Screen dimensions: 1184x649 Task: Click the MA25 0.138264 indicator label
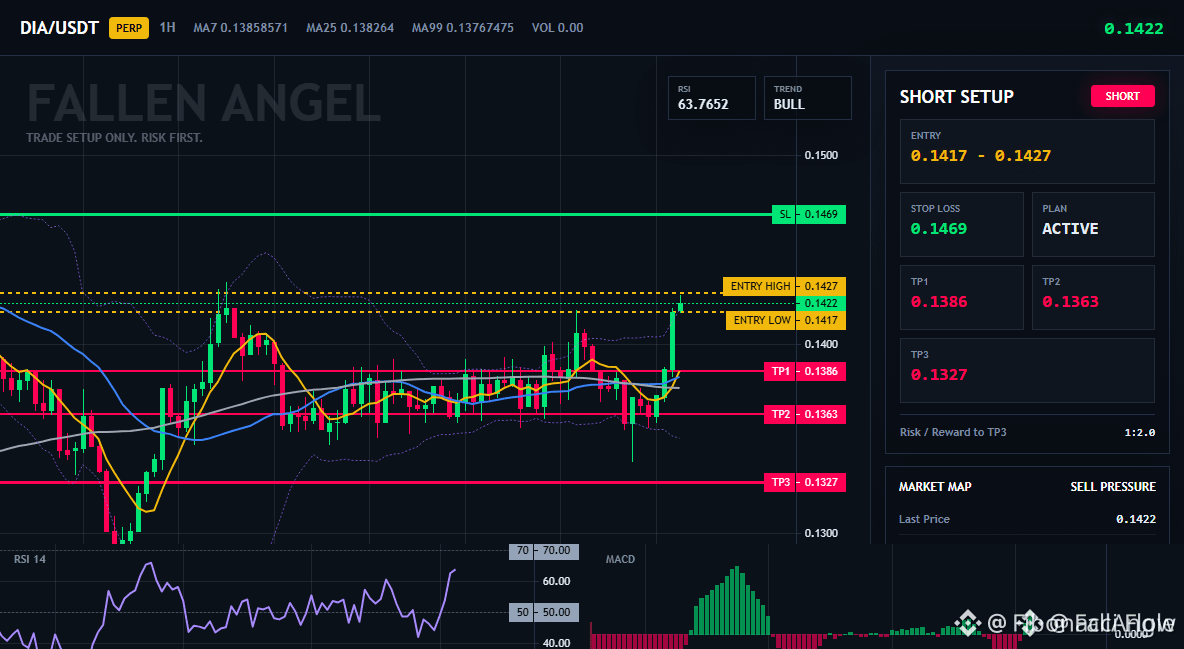click(x=350, y=27)
